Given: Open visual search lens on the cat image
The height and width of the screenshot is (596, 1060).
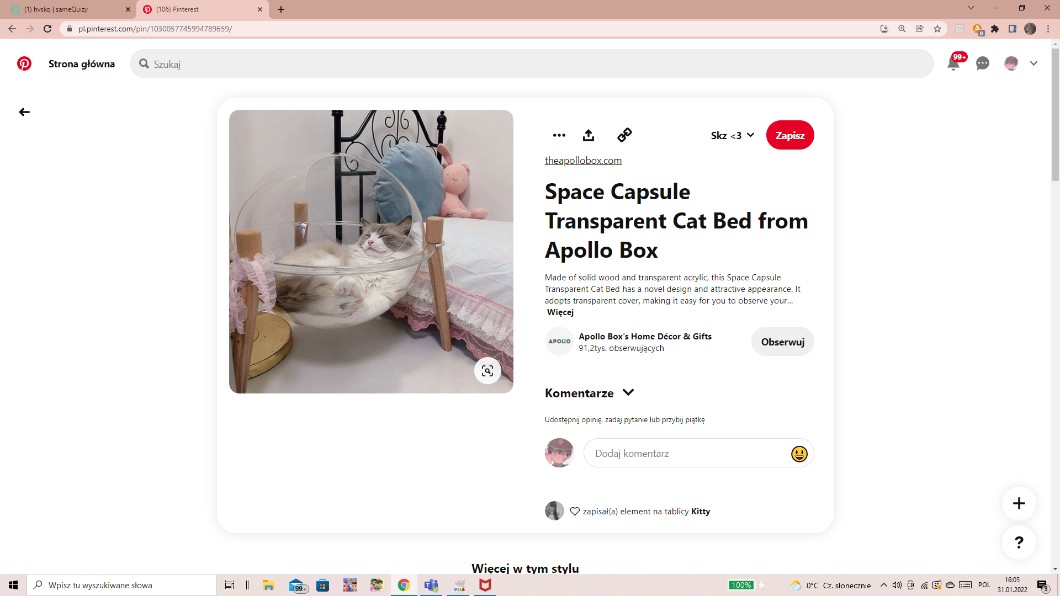Looking at the screenshot, I should point(487,370).
